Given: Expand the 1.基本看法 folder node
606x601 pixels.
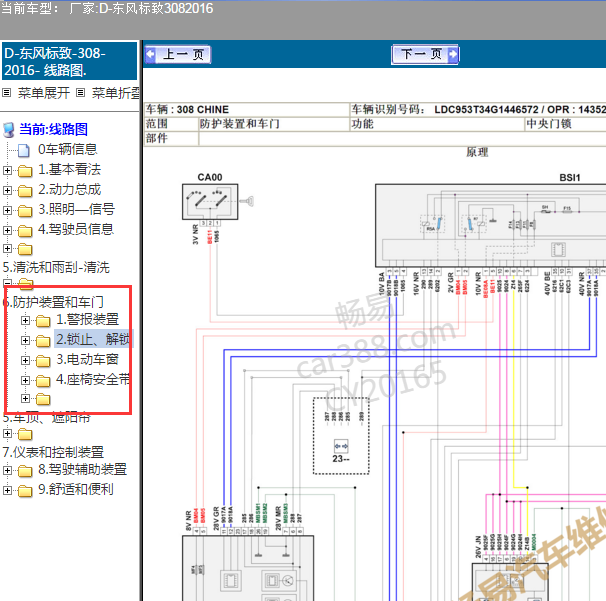Looking at the screenshot, I should [x=7, y=170].
